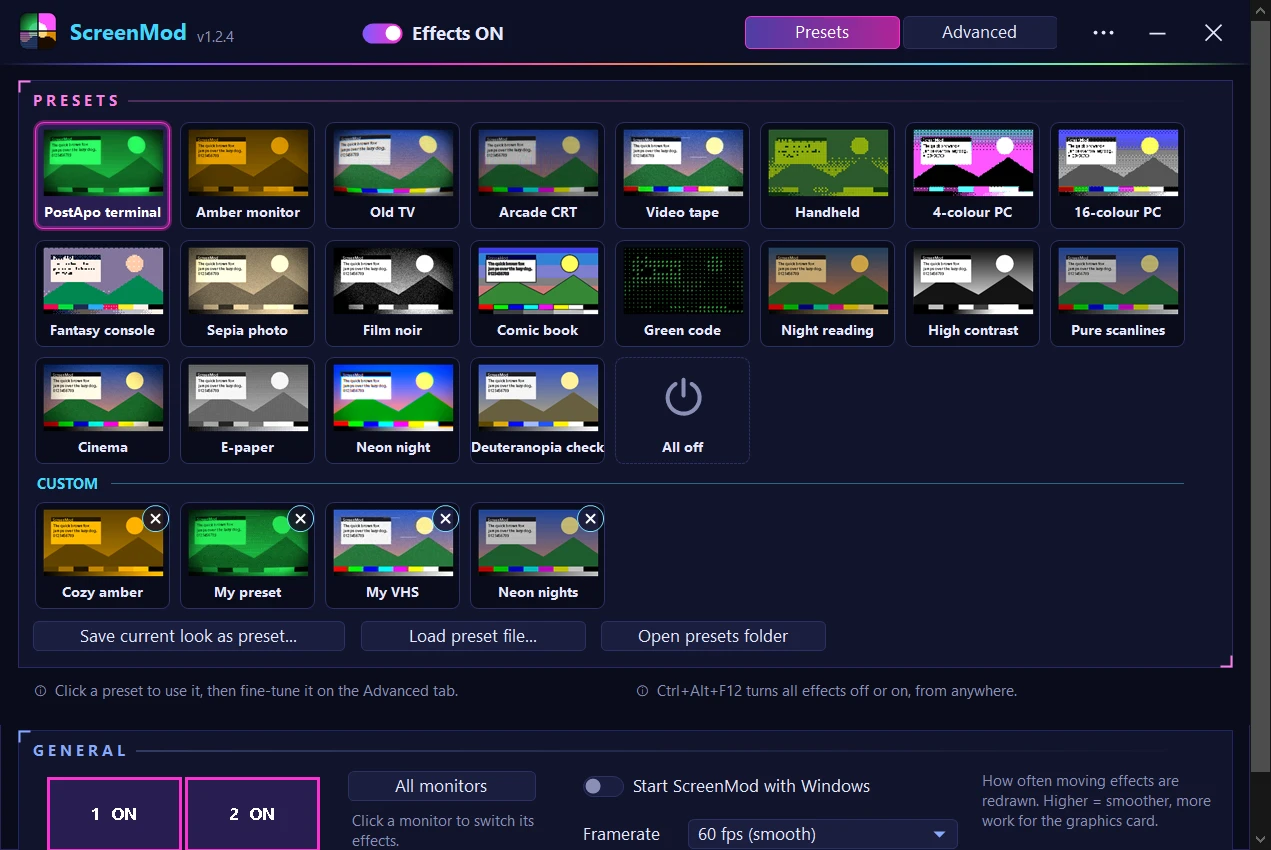The image size is (1271, 850).
Task: Click Open presets folder button
Action: (x=713, y=636)
